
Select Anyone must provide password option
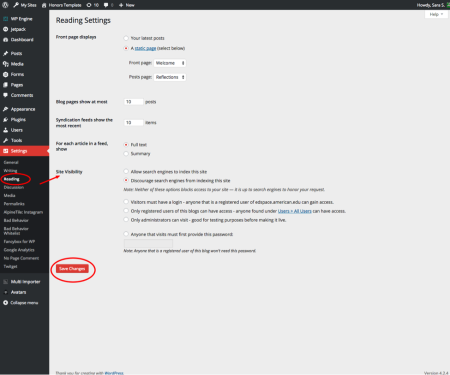126,234
